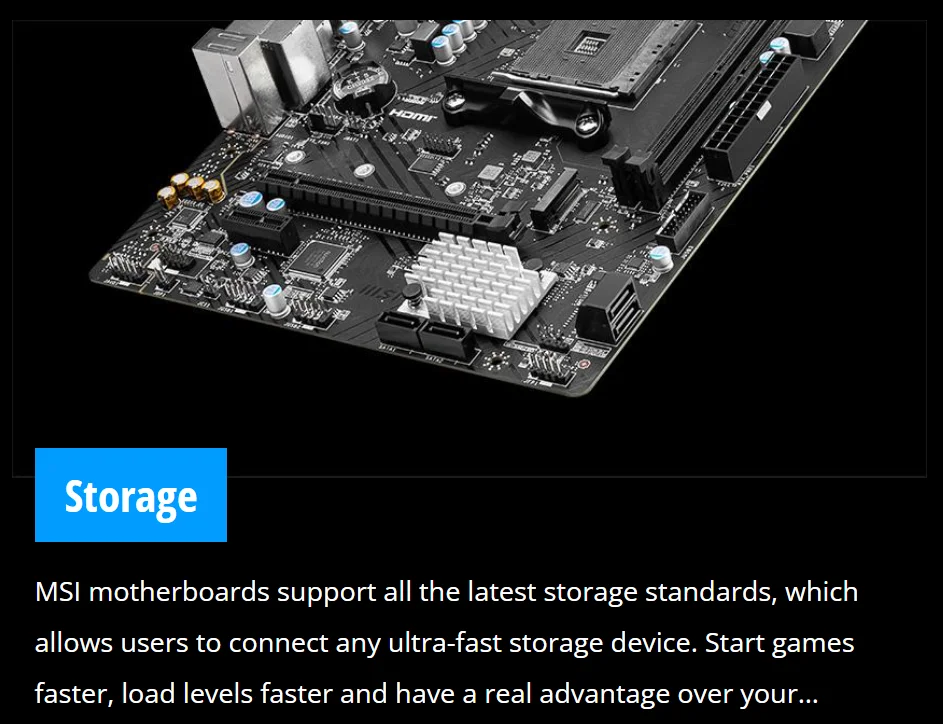Click the gold audio capacitors cluster
Screen dimensions: 943x724
pos(191,189)
